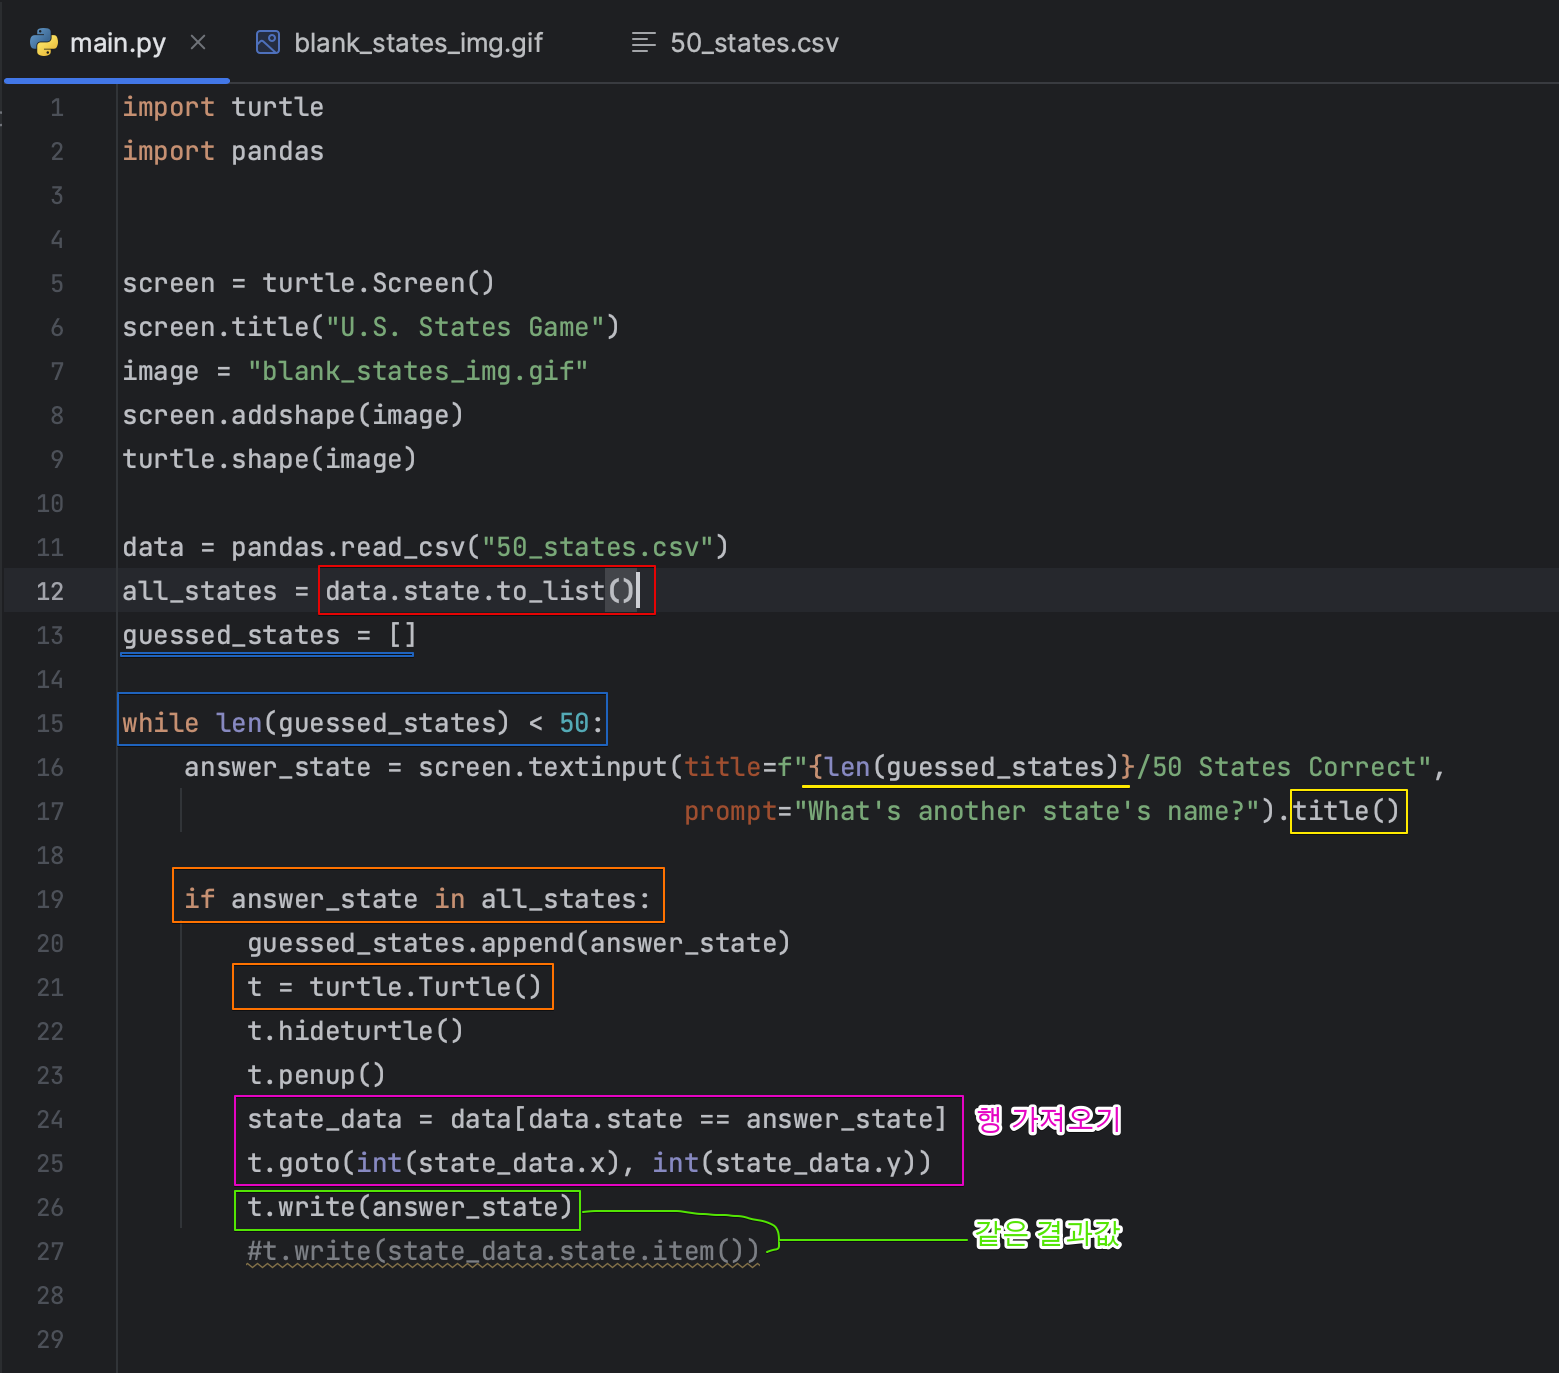Click 'while len(guessed_states) < 50:' line
The height and width of the screenshot is (1373, 1559).
363,723
